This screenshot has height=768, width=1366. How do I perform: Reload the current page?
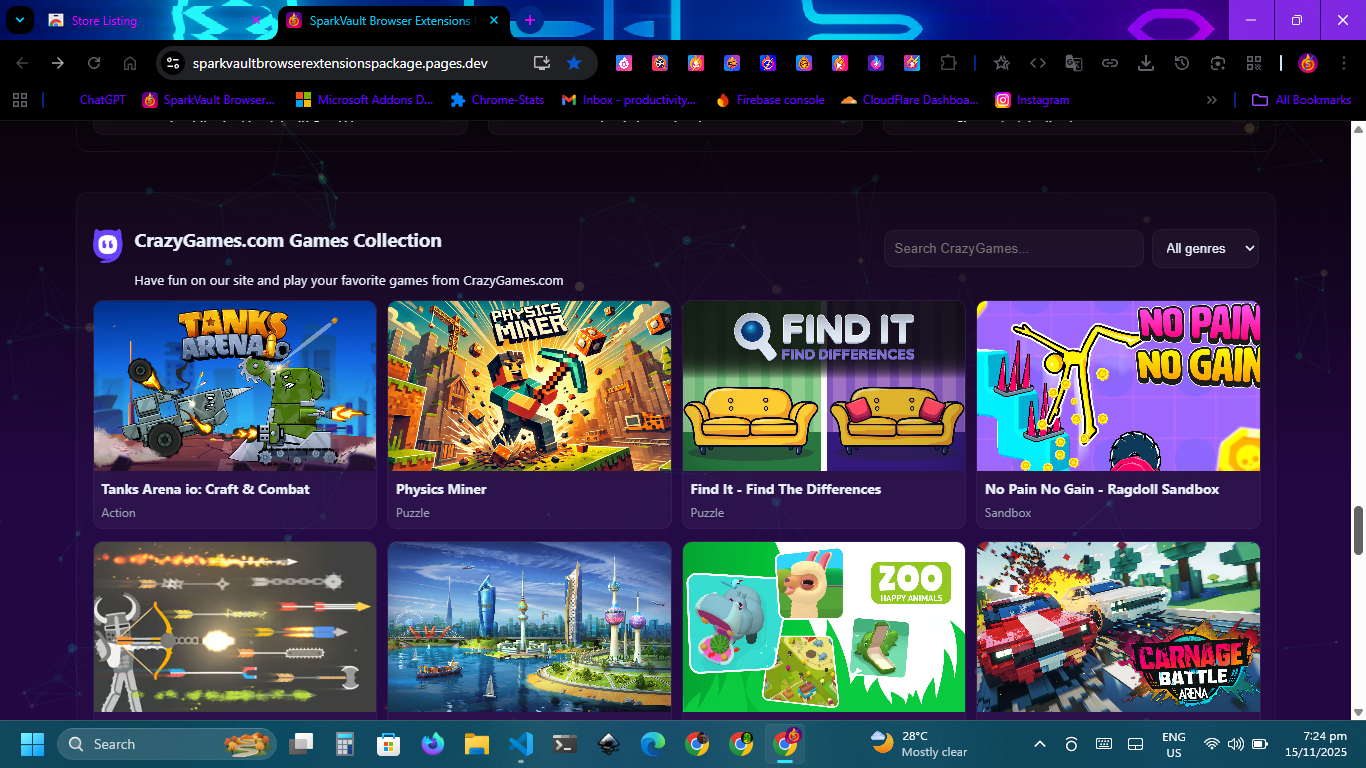pos(94,63)
